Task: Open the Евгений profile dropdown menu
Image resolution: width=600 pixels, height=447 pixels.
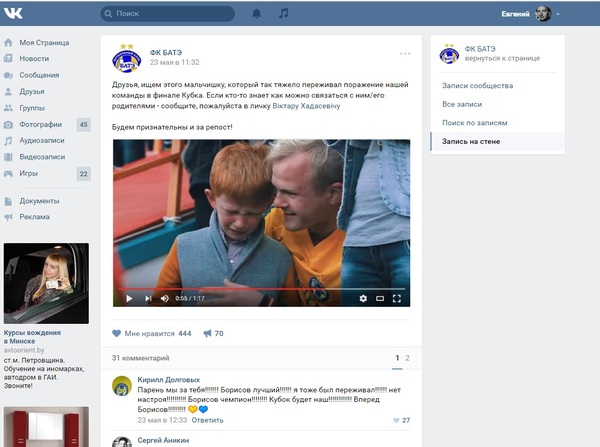Action: click(532, 14)
